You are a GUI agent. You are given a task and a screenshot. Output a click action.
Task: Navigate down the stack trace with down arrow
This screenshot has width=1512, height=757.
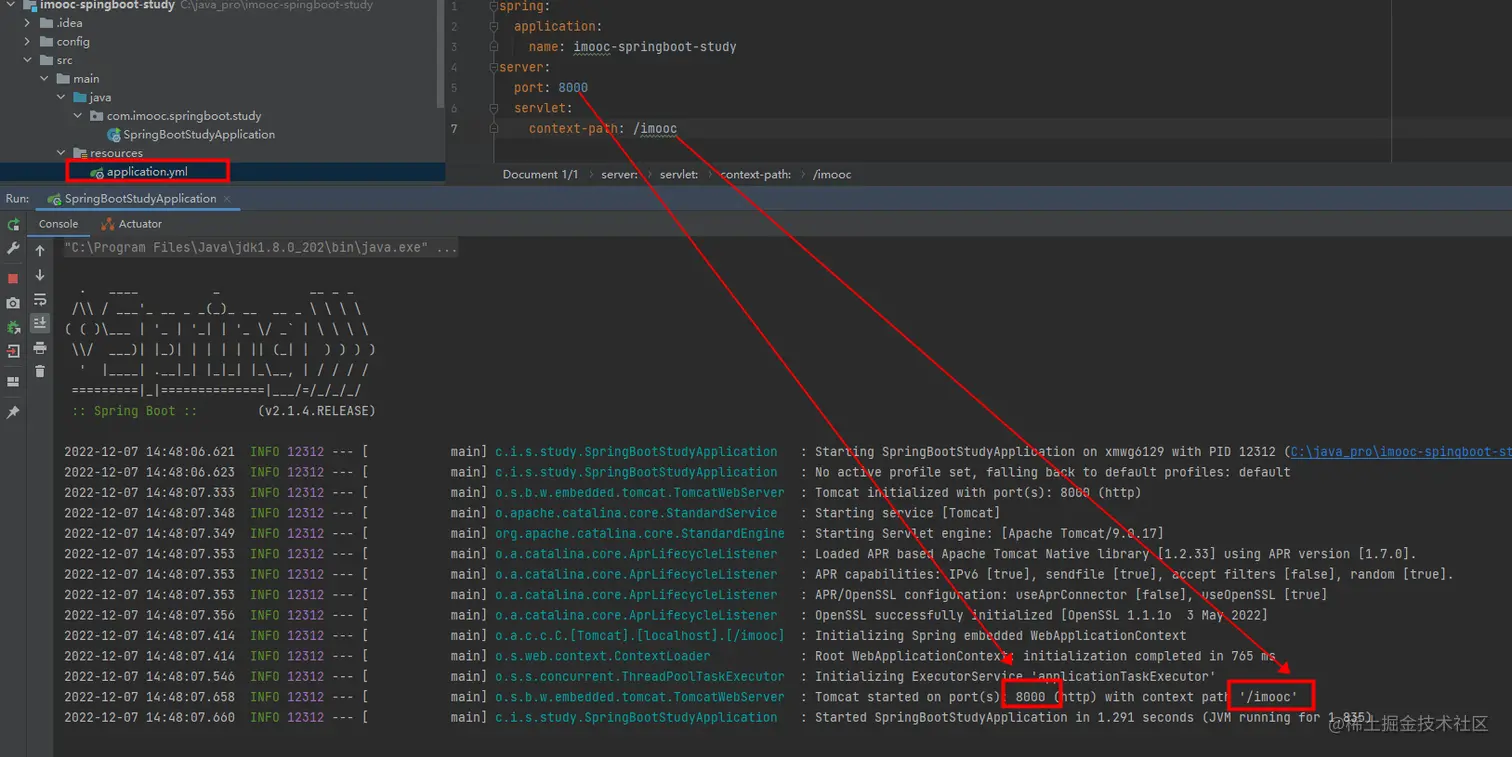(40, 275)
